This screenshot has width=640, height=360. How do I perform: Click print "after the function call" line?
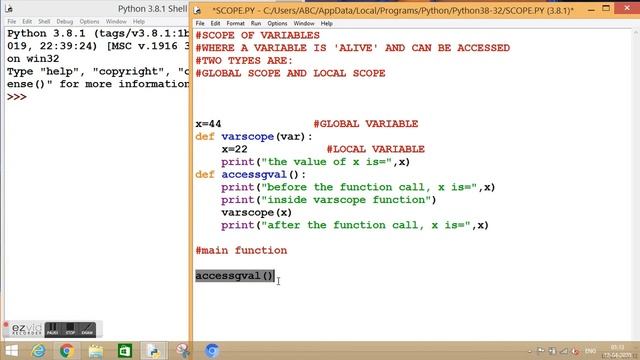point(355,225)
